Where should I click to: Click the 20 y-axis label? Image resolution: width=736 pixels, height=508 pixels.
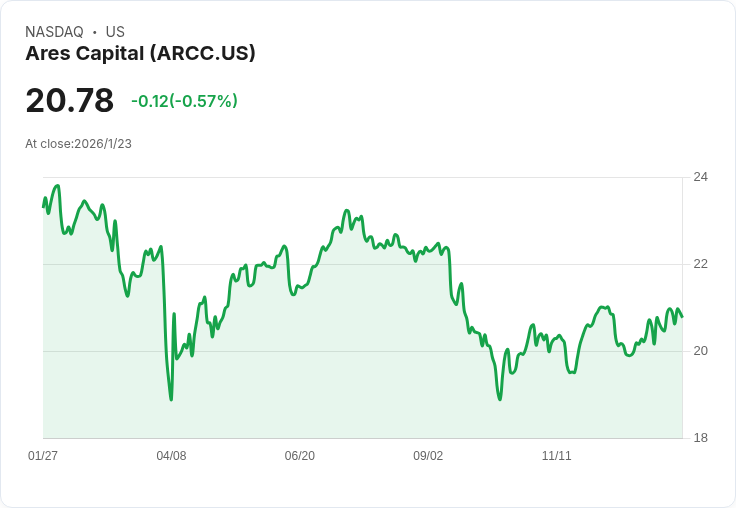700,351
